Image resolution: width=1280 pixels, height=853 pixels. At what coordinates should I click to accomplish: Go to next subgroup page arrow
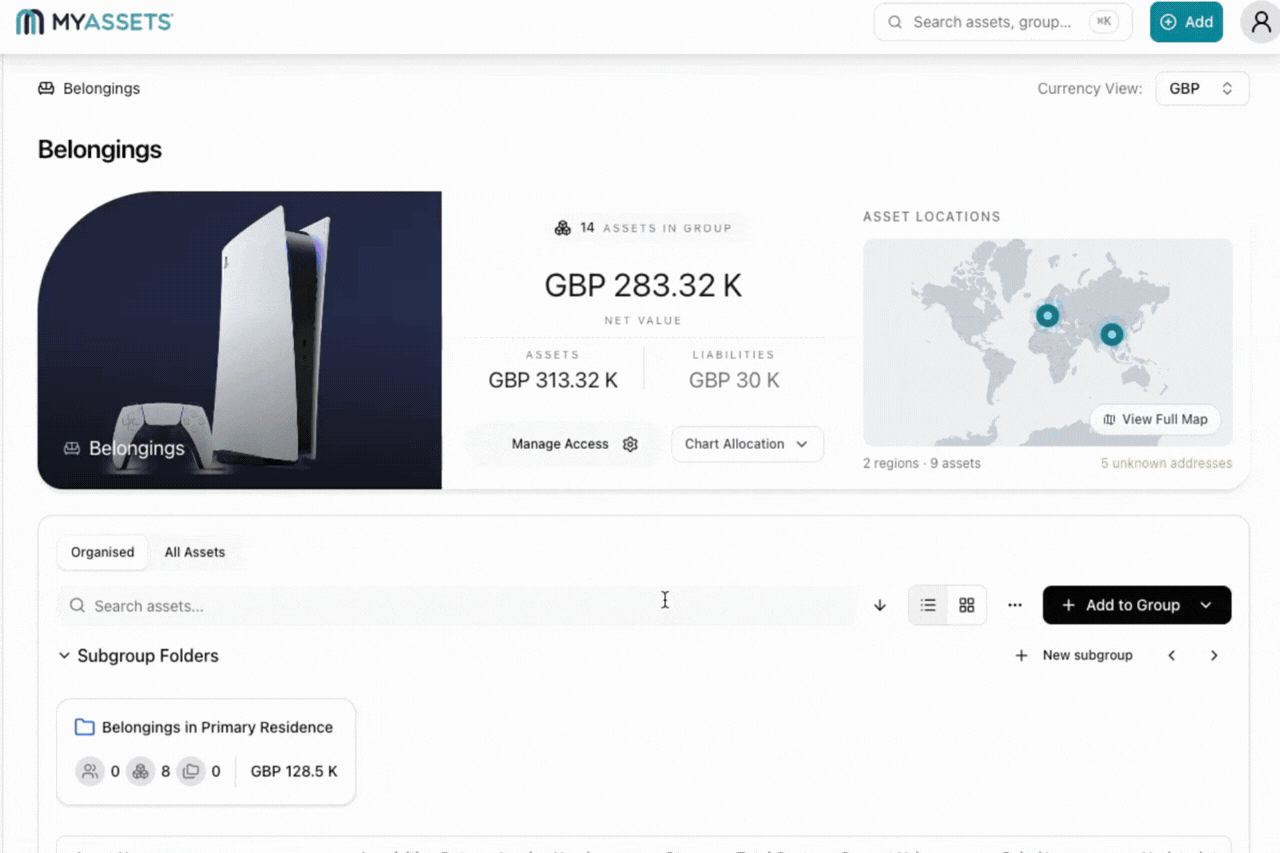pos(1214,655)
